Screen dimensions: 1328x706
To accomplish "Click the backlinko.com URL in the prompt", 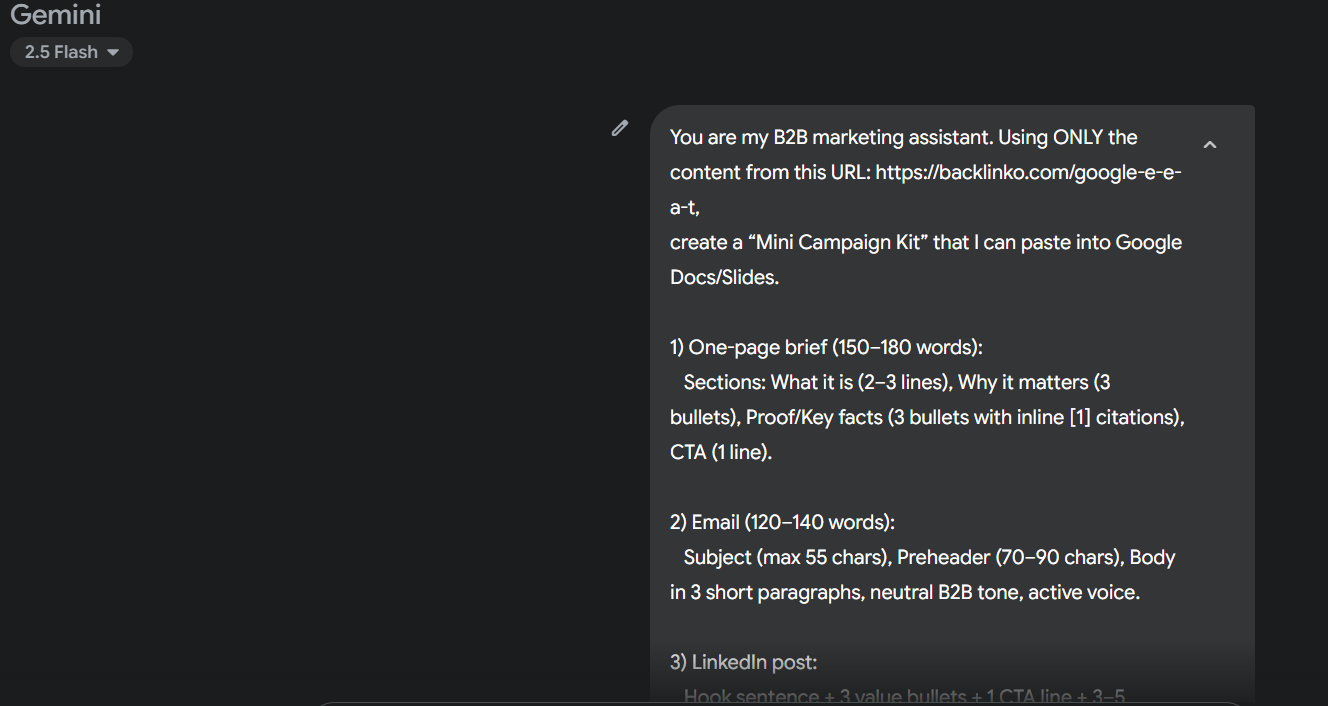I will pos(1029,172).
